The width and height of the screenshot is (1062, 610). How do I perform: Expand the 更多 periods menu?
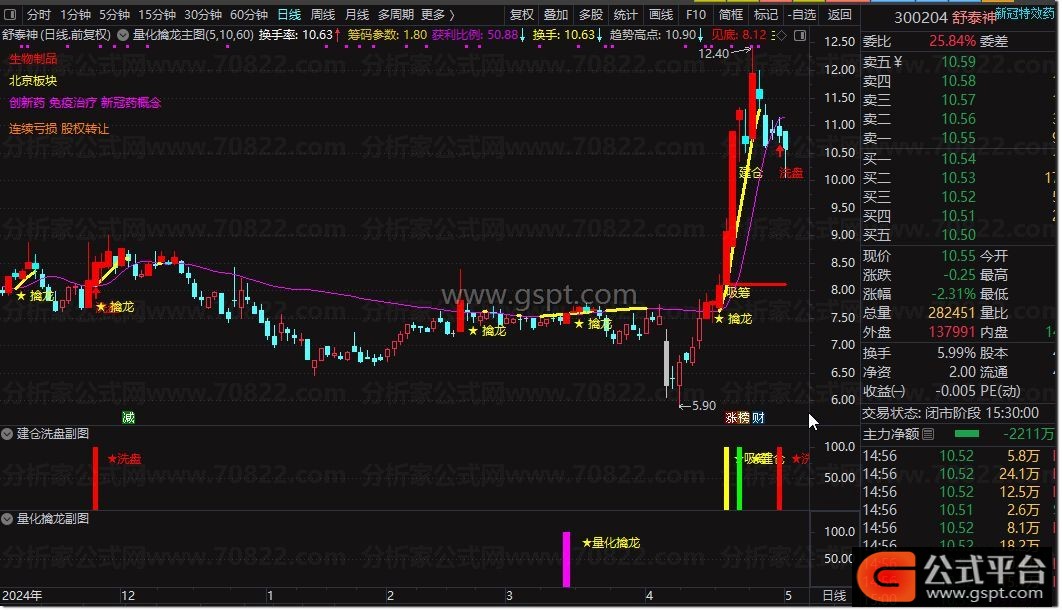[438, 14]
